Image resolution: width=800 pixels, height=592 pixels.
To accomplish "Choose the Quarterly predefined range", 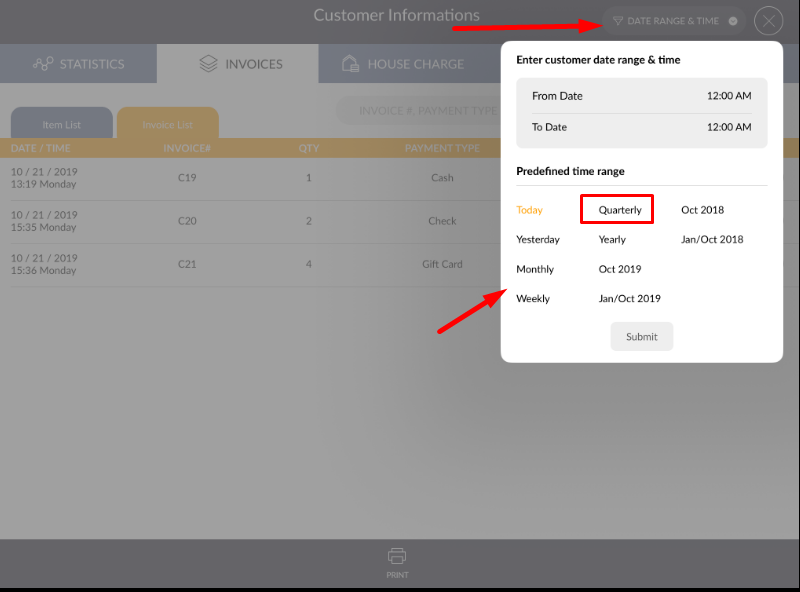I will click(619, 210).
